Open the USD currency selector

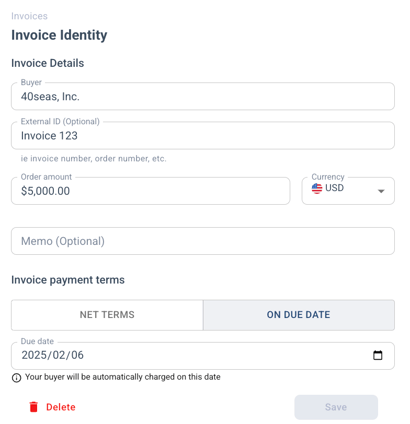(x=348, y=191)
